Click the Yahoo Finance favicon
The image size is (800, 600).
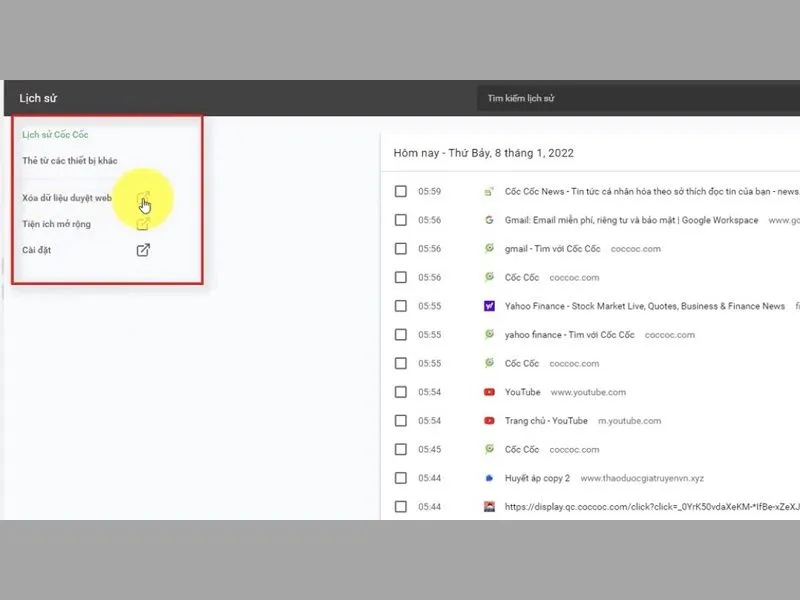[x=489, y=306]
